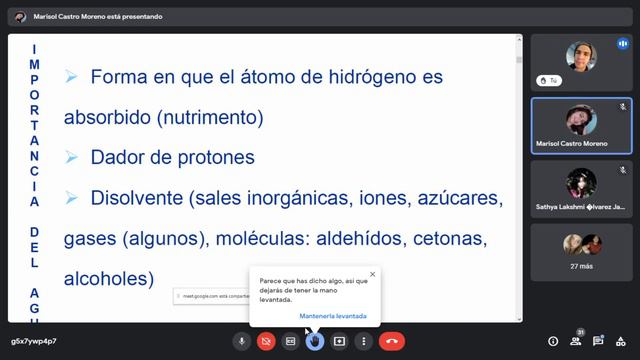Select Sathya Lakshmi participant tile

pyautogui.click(x=582, y=189)
